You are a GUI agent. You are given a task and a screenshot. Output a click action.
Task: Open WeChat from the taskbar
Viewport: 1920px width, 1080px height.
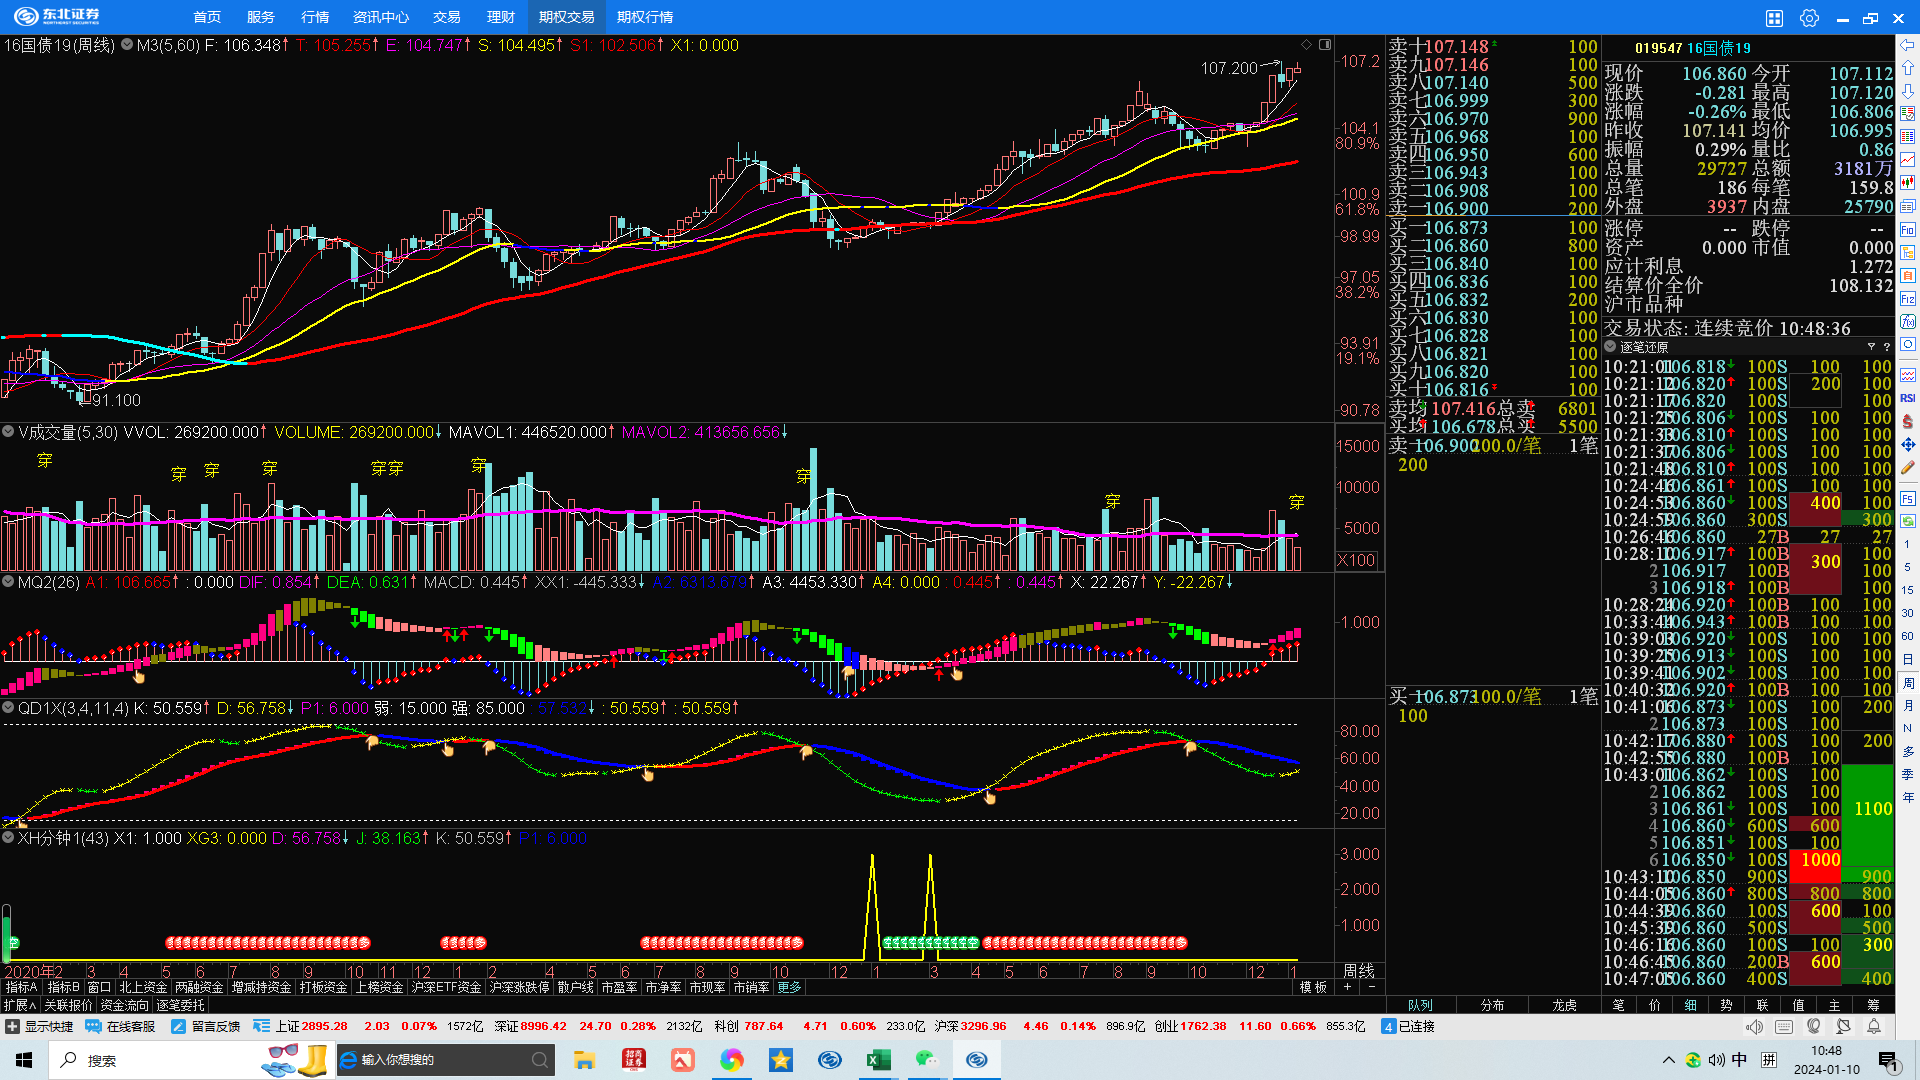click(928, 1060)
